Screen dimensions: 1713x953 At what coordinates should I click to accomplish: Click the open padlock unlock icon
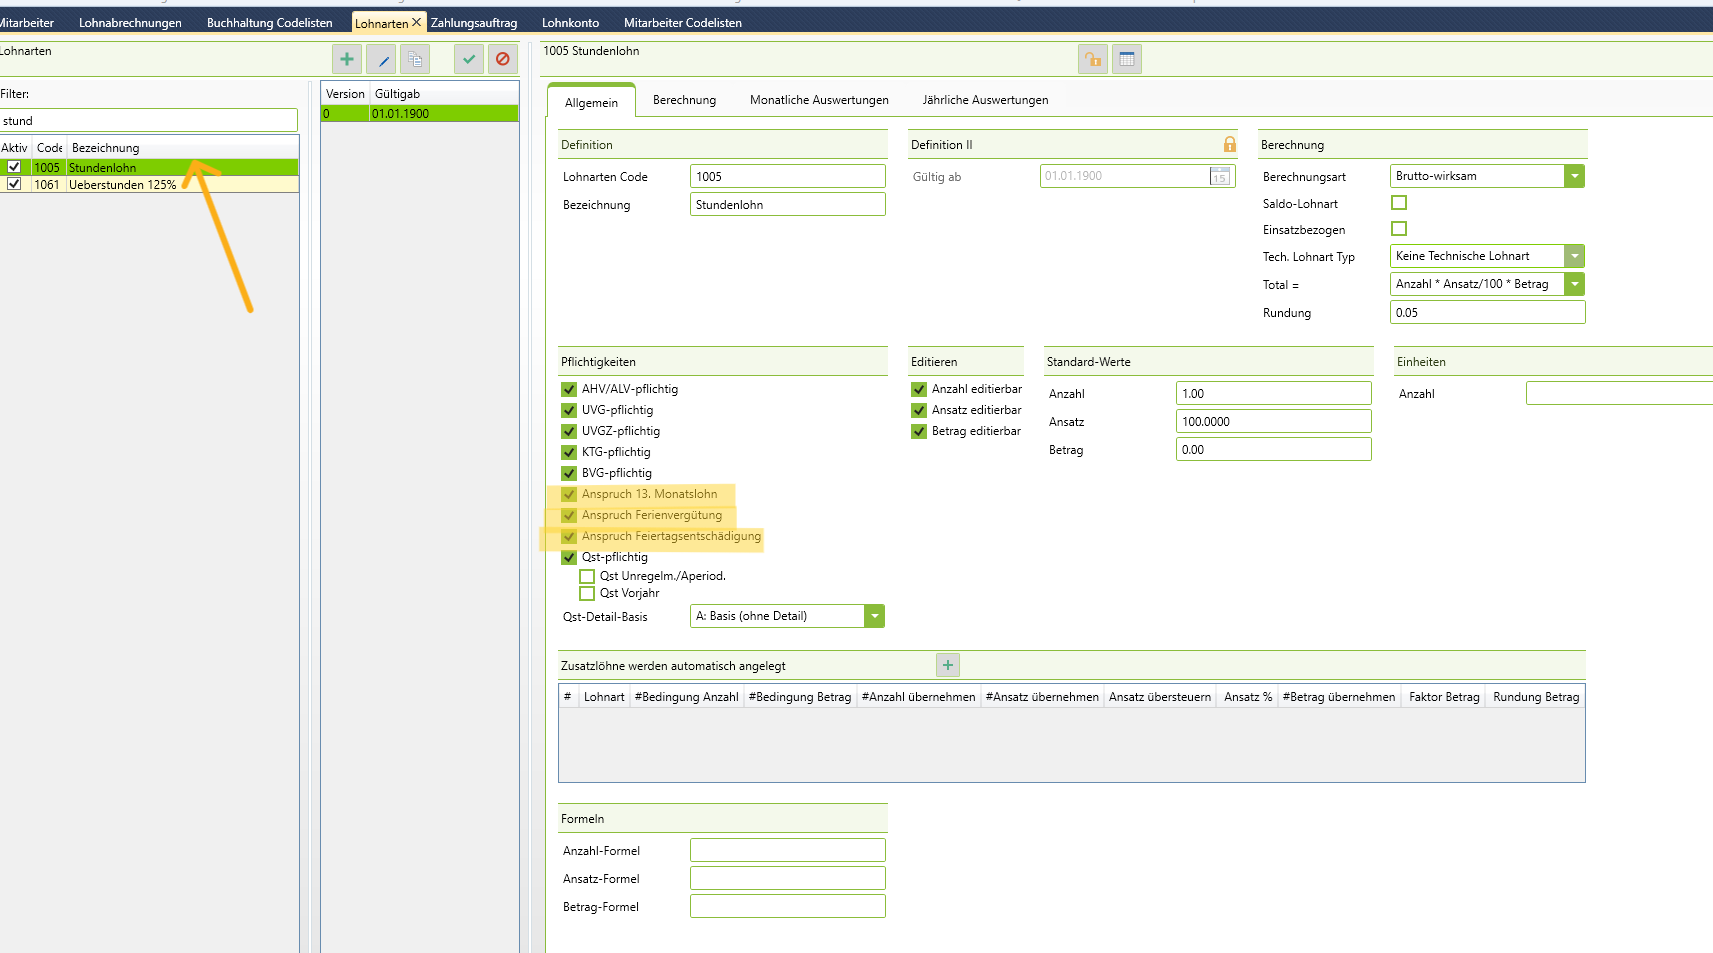1093,60
